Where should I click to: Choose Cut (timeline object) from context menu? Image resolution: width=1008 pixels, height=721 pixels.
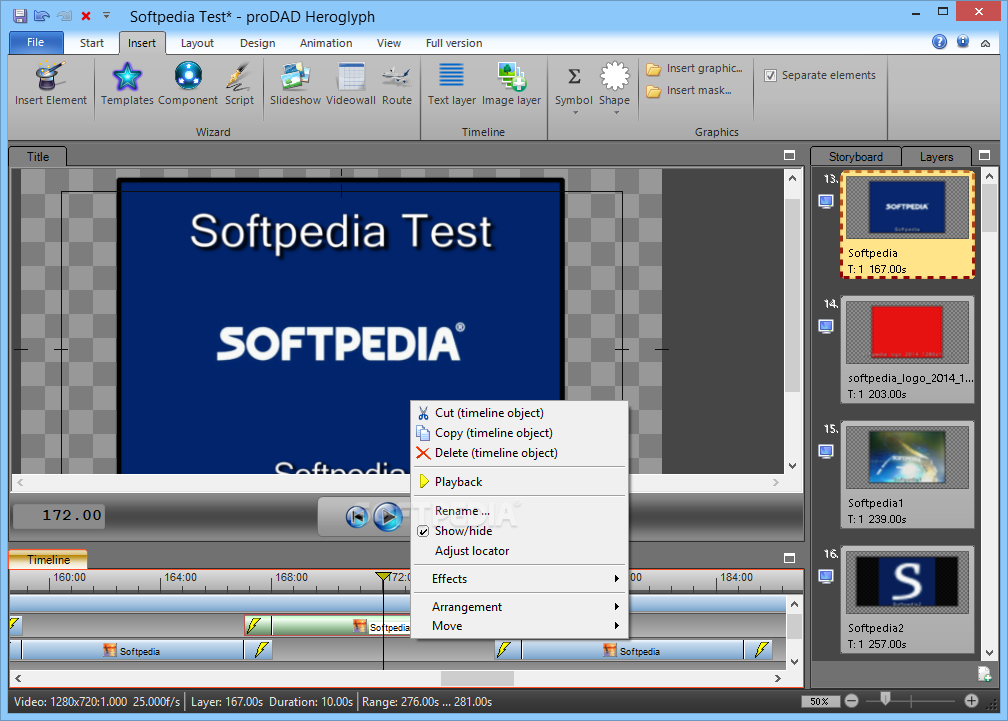point(519,413)
